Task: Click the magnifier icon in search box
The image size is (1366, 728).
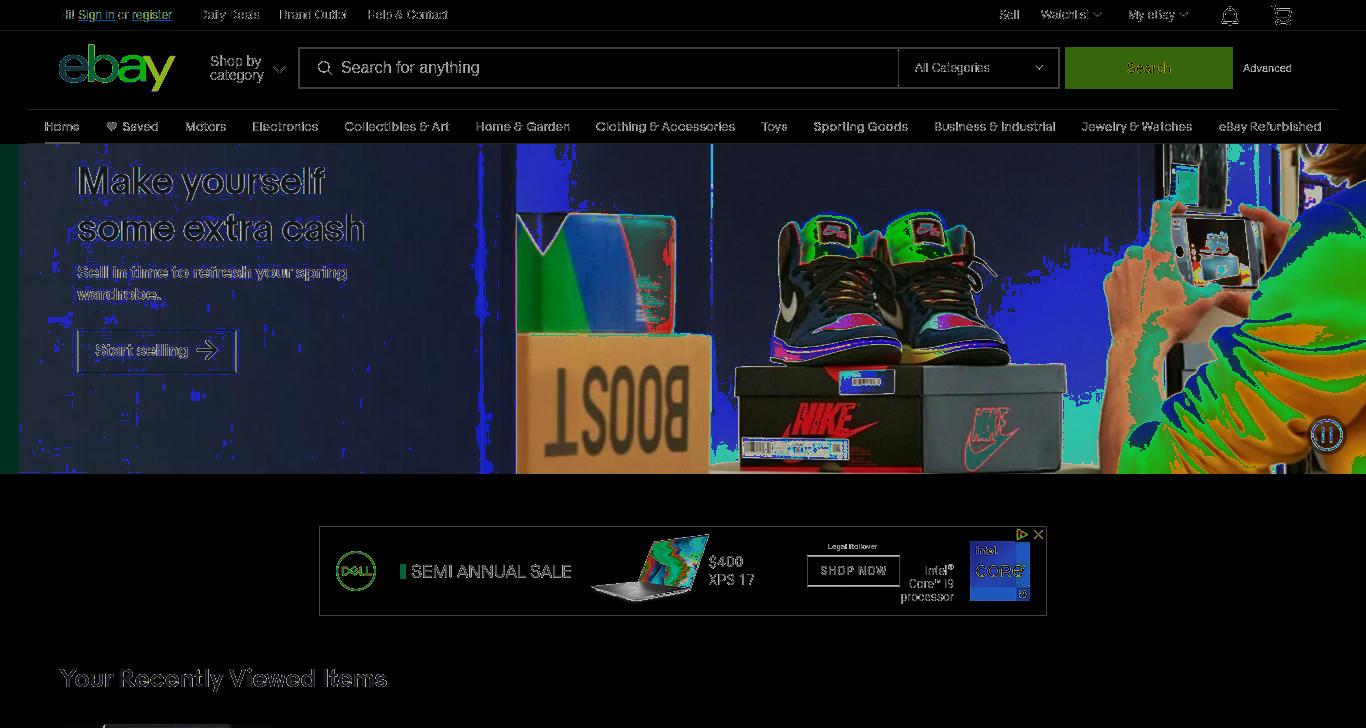Action: pos(324,68)
